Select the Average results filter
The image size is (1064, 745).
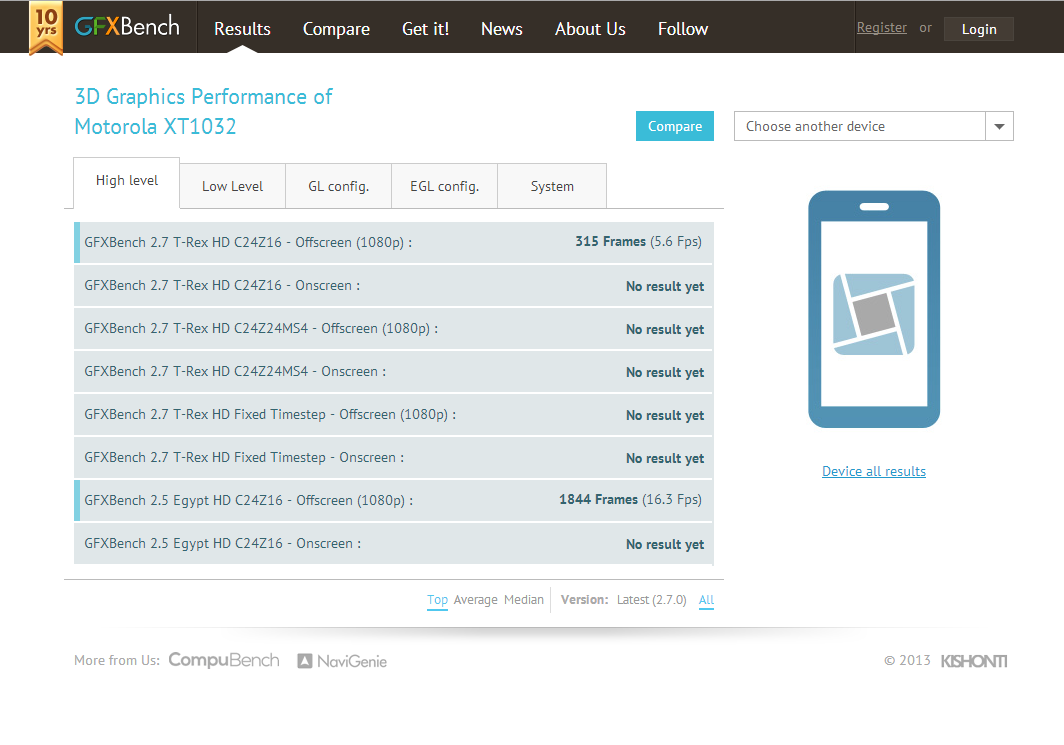click(x=476, y=600)
